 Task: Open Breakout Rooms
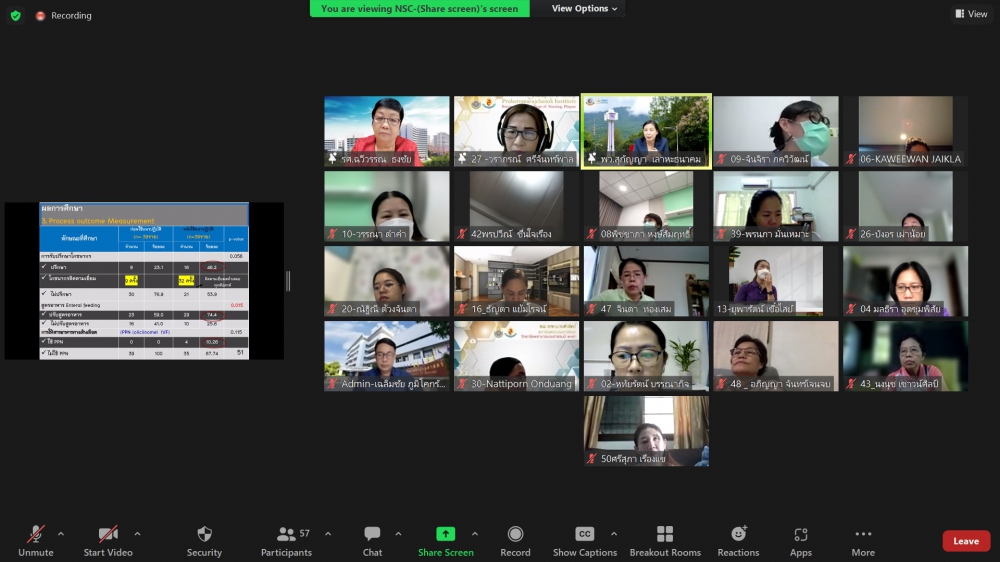click(x=665, y=535)
